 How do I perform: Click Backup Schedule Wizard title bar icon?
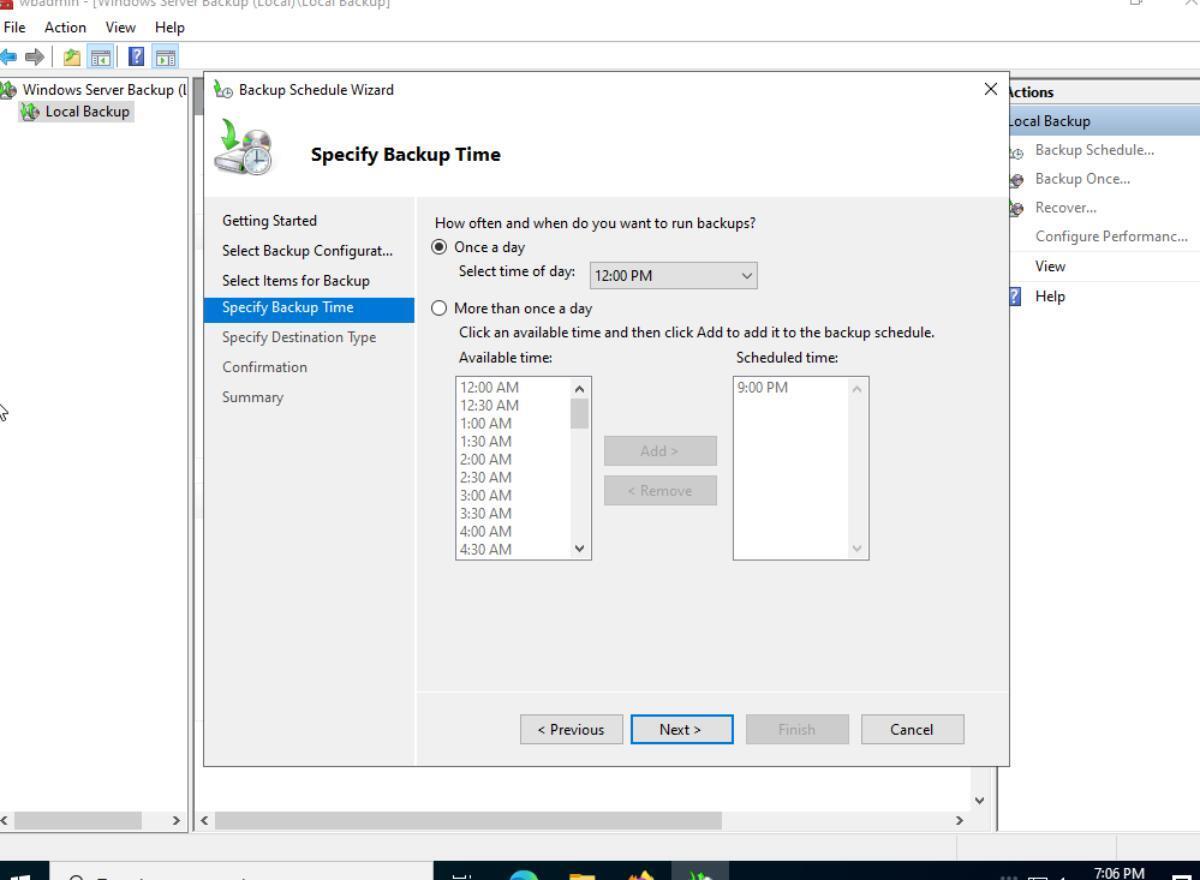(223, 90)
